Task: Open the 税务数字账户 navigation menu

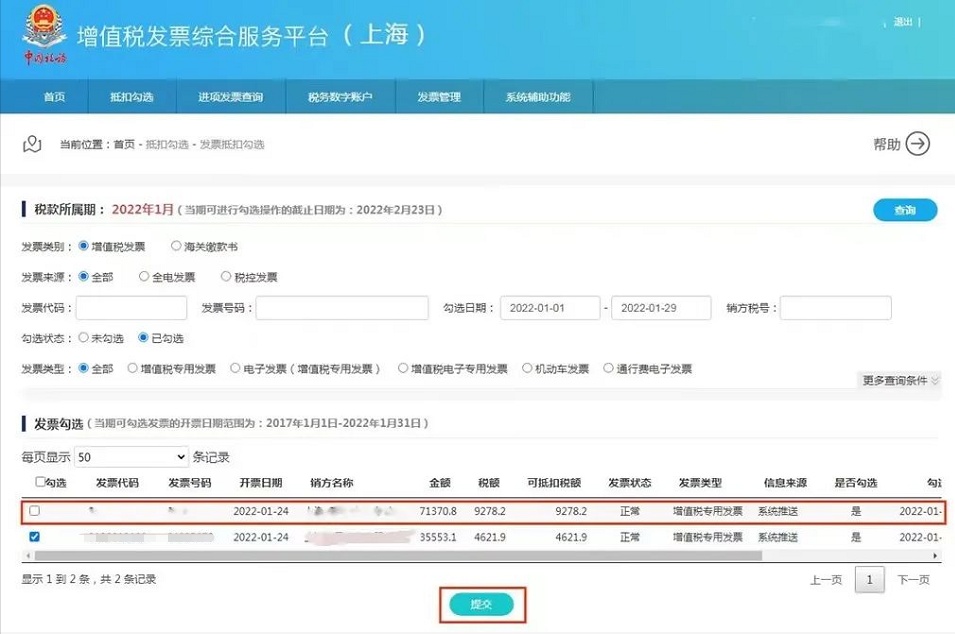Action: pos(340,97)
